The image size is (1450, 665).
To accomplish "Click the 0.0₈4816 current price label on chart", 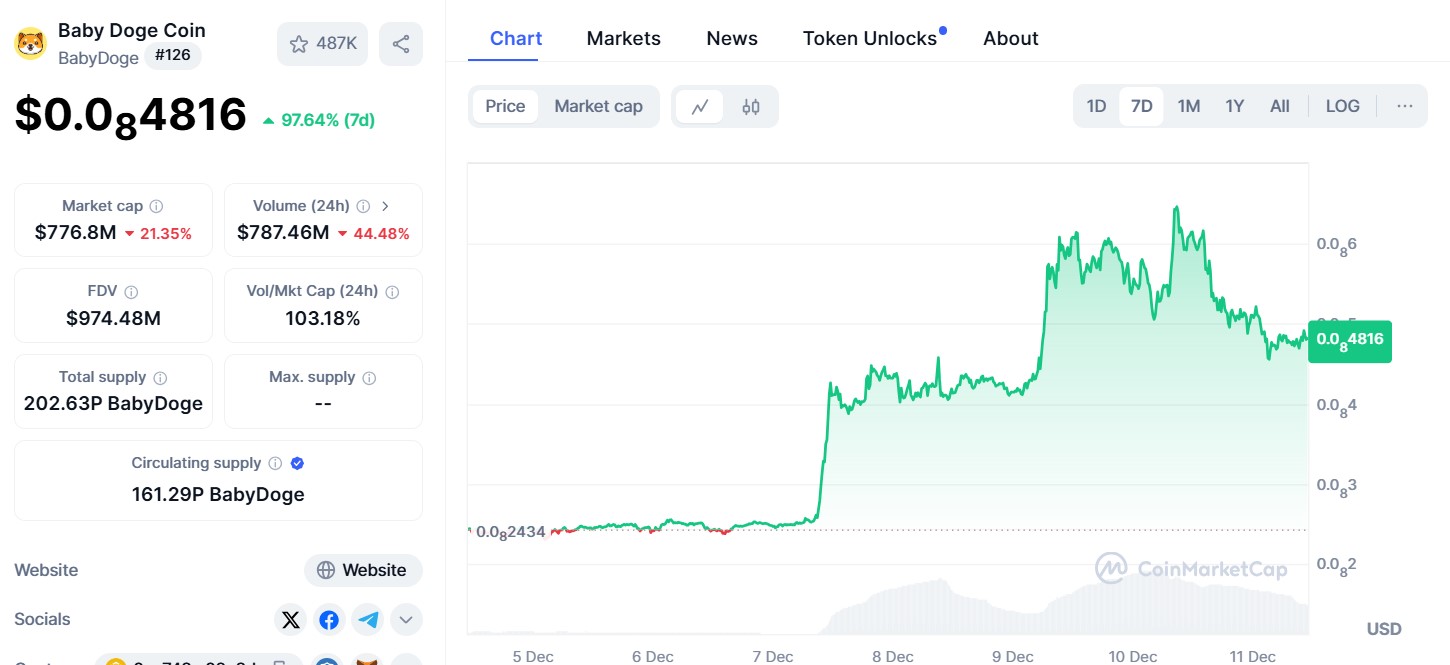I will (x=1350, y=340).
